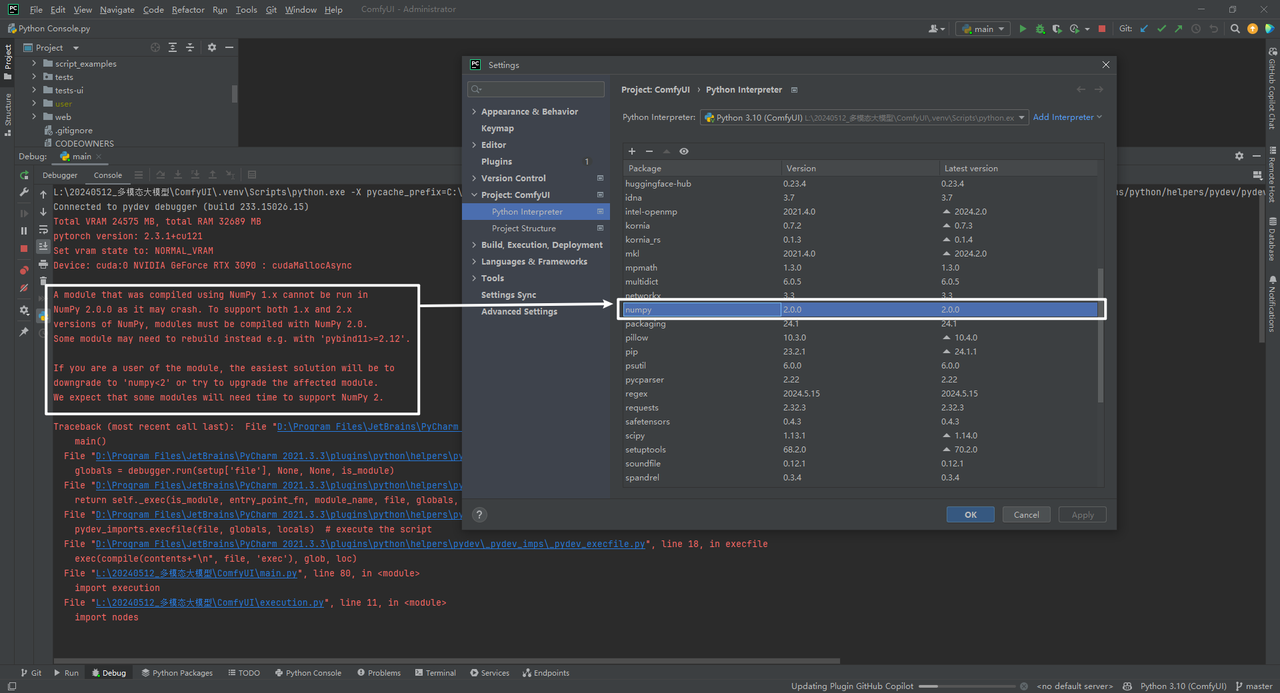Expand Appearance & Behavior settings
The height and width of the screenshot is (693, 1280).
click(474, 112)
